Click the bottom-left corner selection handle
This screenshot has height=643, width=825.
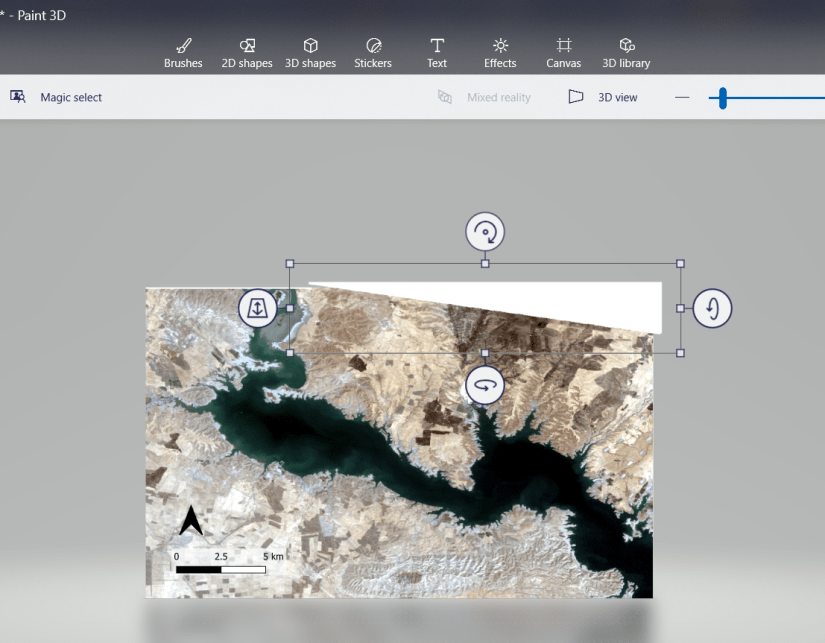289,352
